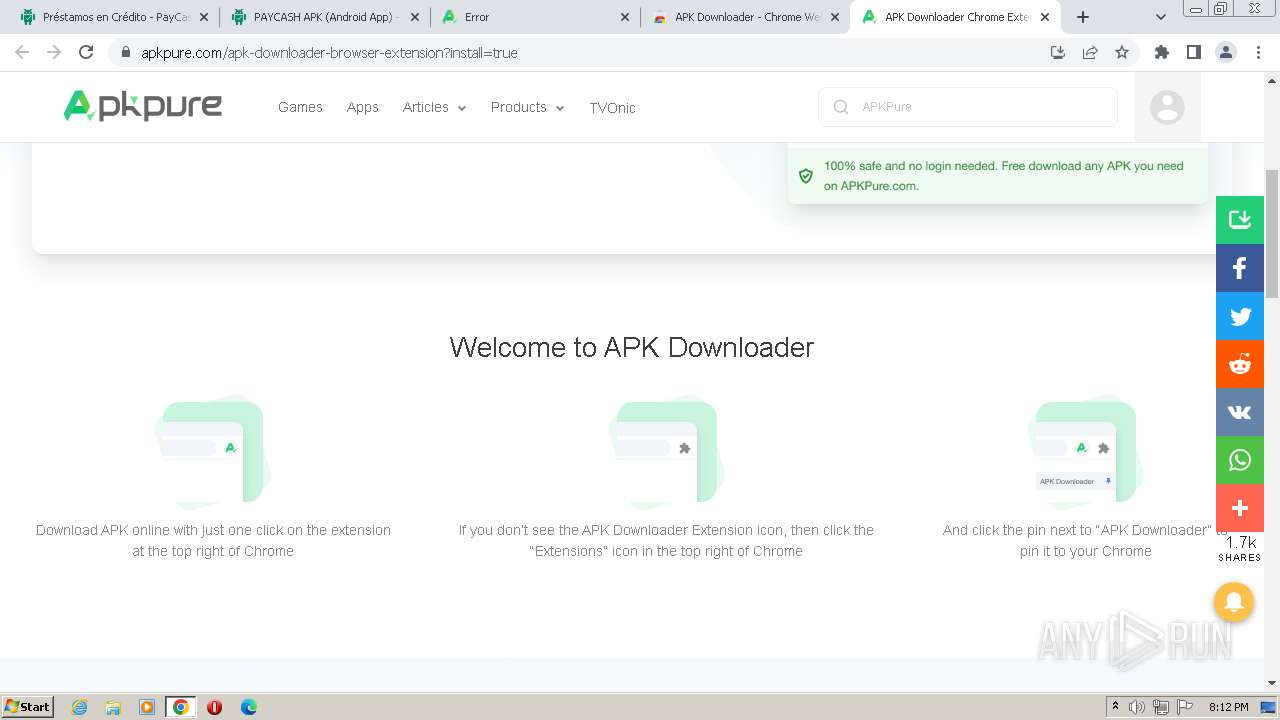Image resolution: width=1280 pixels, height=720 pixels.
Task: Open the user profile avatar icon
Action: tap(1167, 107)
